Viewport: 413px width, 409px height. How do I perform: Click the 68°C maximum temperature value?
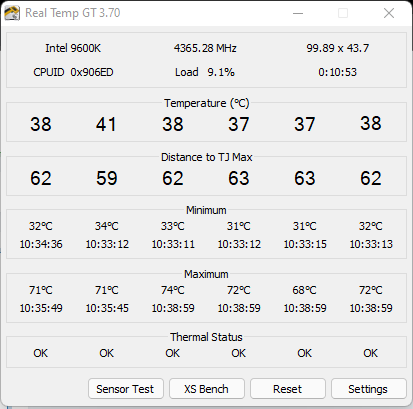coord(304,290)
